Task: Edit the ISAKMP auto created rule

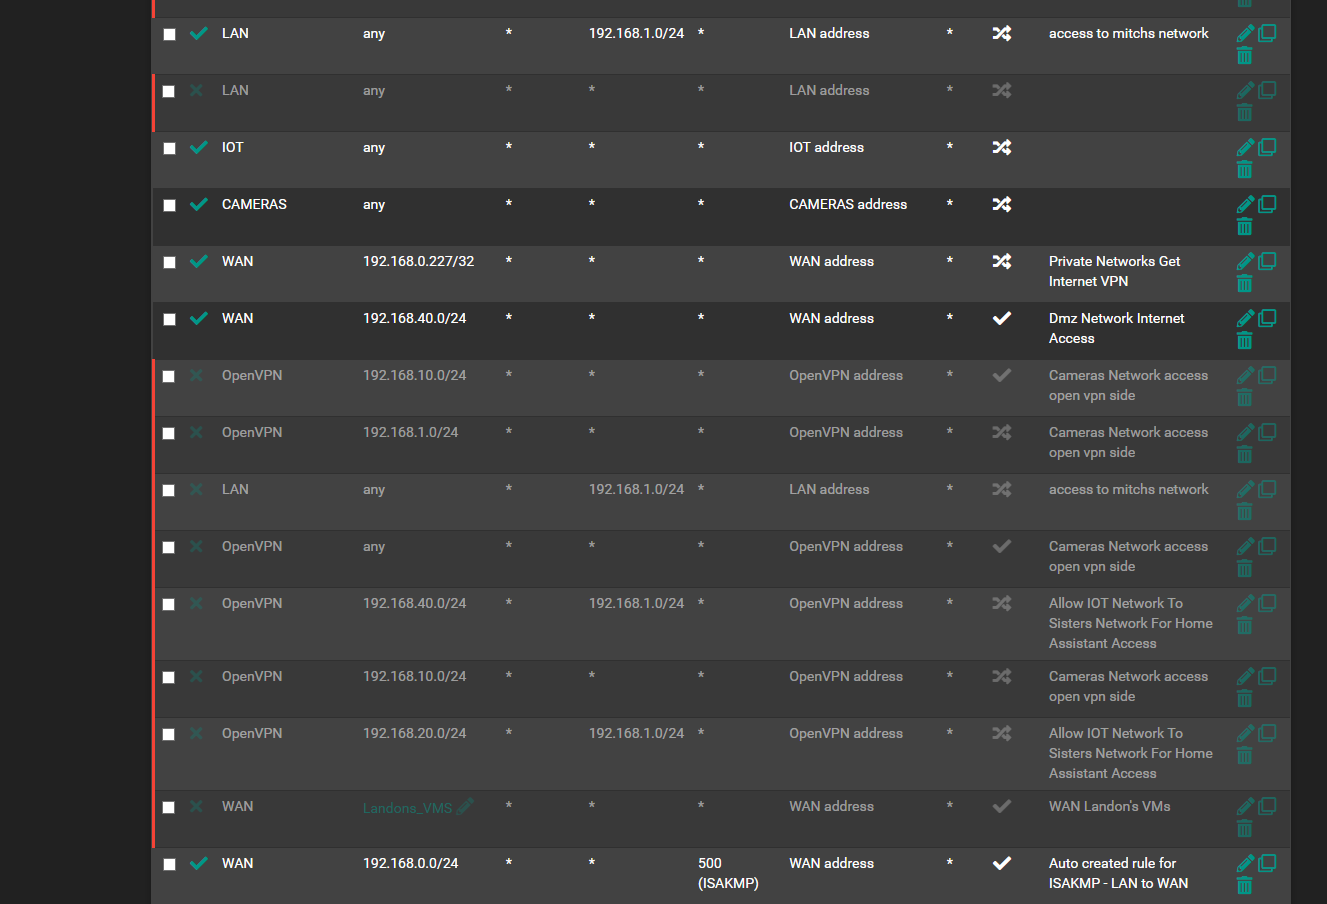Action: pyautogui.click(x=1245, y=863)
